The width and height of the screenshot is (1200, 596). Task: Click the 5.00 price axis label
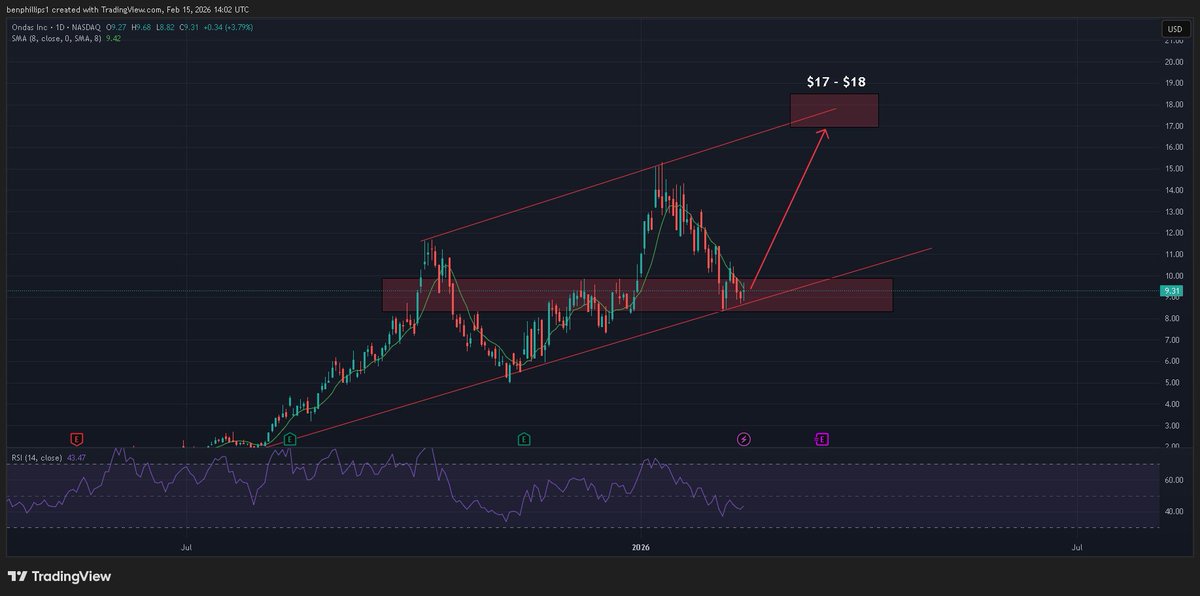(x=1173, y=383)
